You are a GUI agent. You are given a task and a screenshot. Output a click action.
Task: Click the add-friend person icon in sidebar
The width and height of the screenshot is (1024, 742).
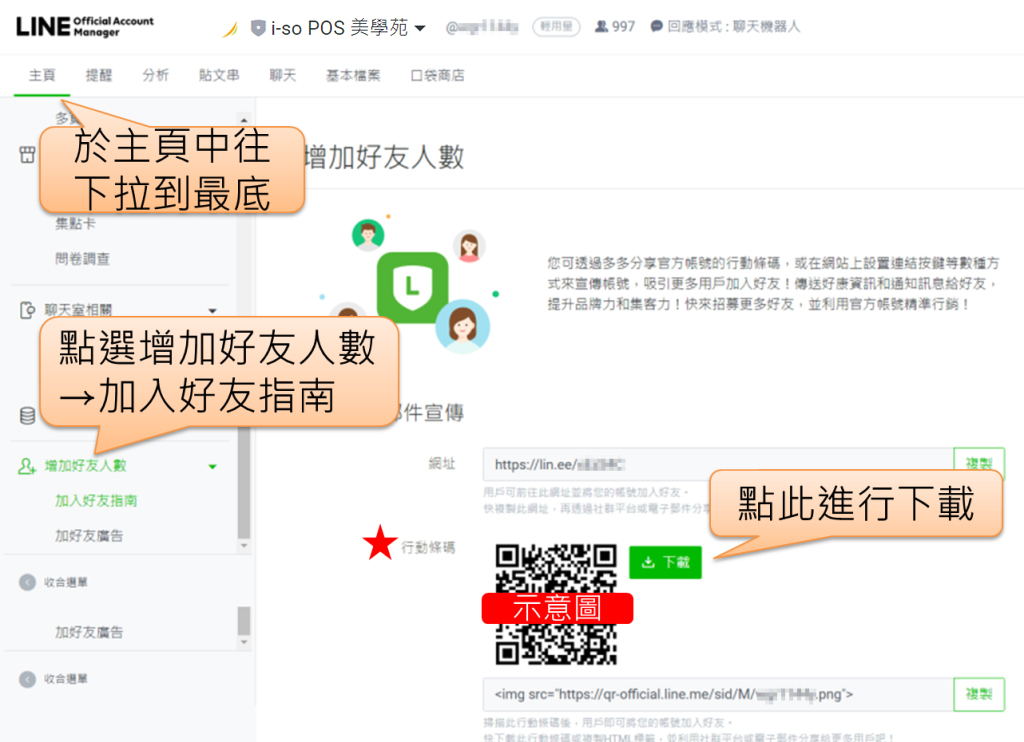(27, 466)
